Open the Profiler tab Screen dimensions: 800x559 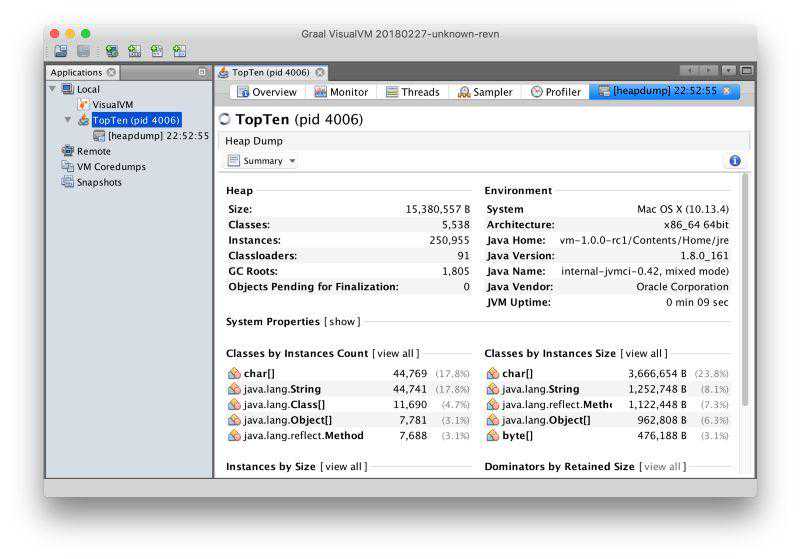tap(554, 92)
